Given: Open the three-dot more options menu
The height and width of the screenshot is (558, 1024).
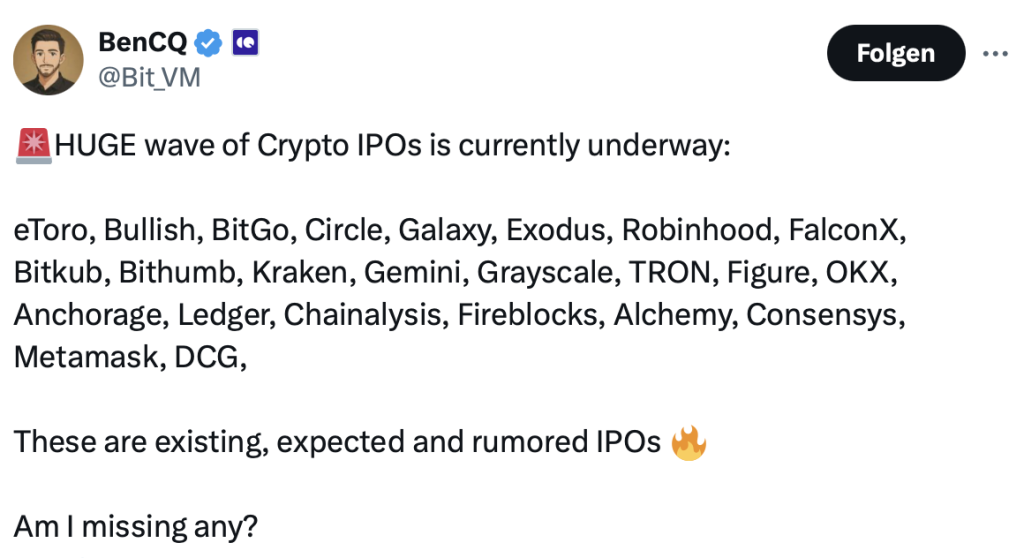Looking at the screenshot, I should 995,54.
